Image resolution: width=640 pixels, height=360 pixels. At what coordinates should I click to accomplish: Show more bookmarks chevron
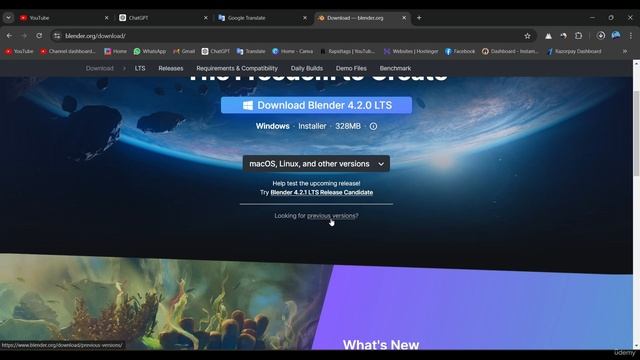point(624,51)
